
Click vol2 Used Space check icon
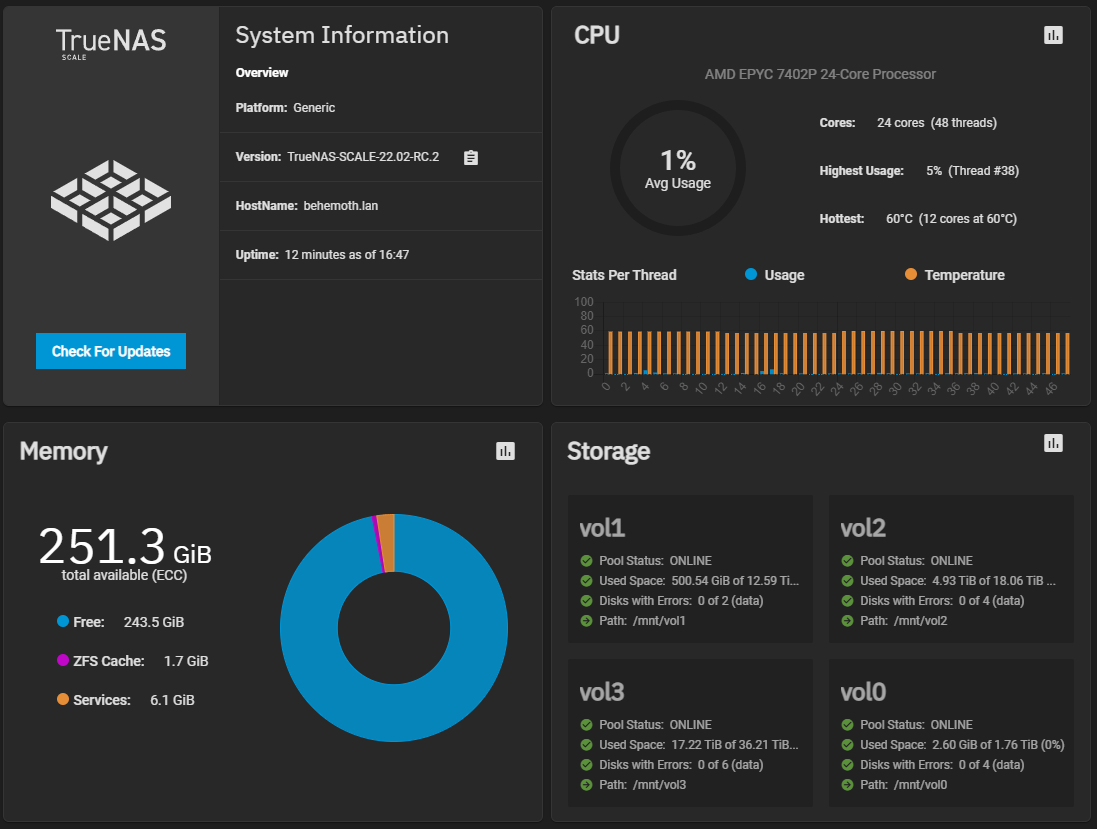point(847,581)
